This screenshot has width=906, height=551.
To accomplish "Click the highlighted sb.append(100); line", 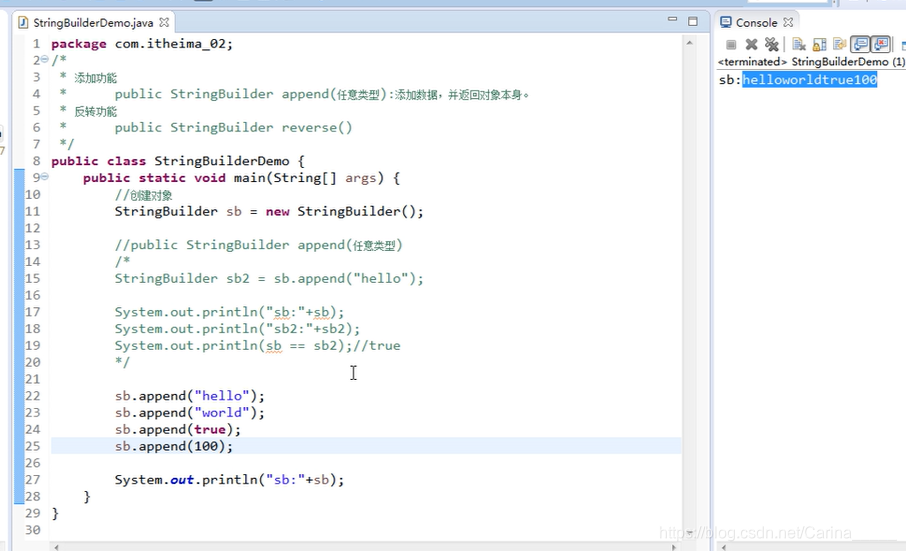I will pyautogui.click(x=173, y=446).
